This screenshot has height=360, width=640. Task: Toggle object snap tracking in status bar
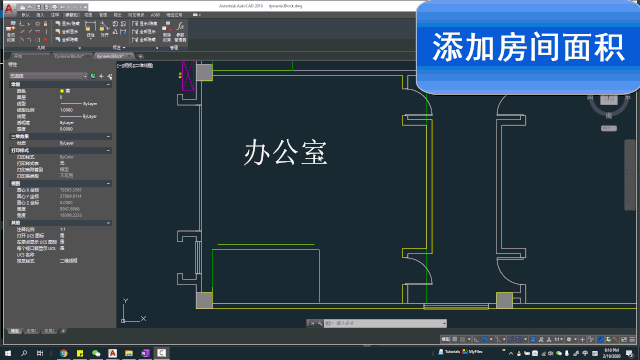pos(511,339)
